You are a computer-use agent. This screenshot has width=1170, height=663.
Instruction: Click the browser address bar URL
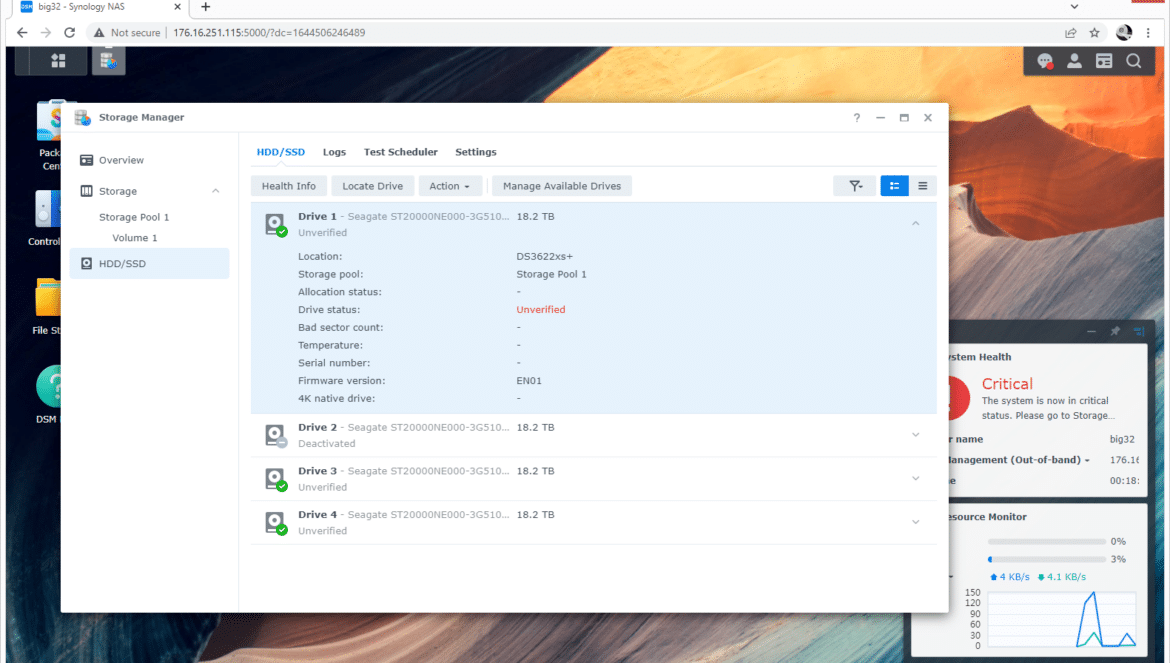click(269, 33)
